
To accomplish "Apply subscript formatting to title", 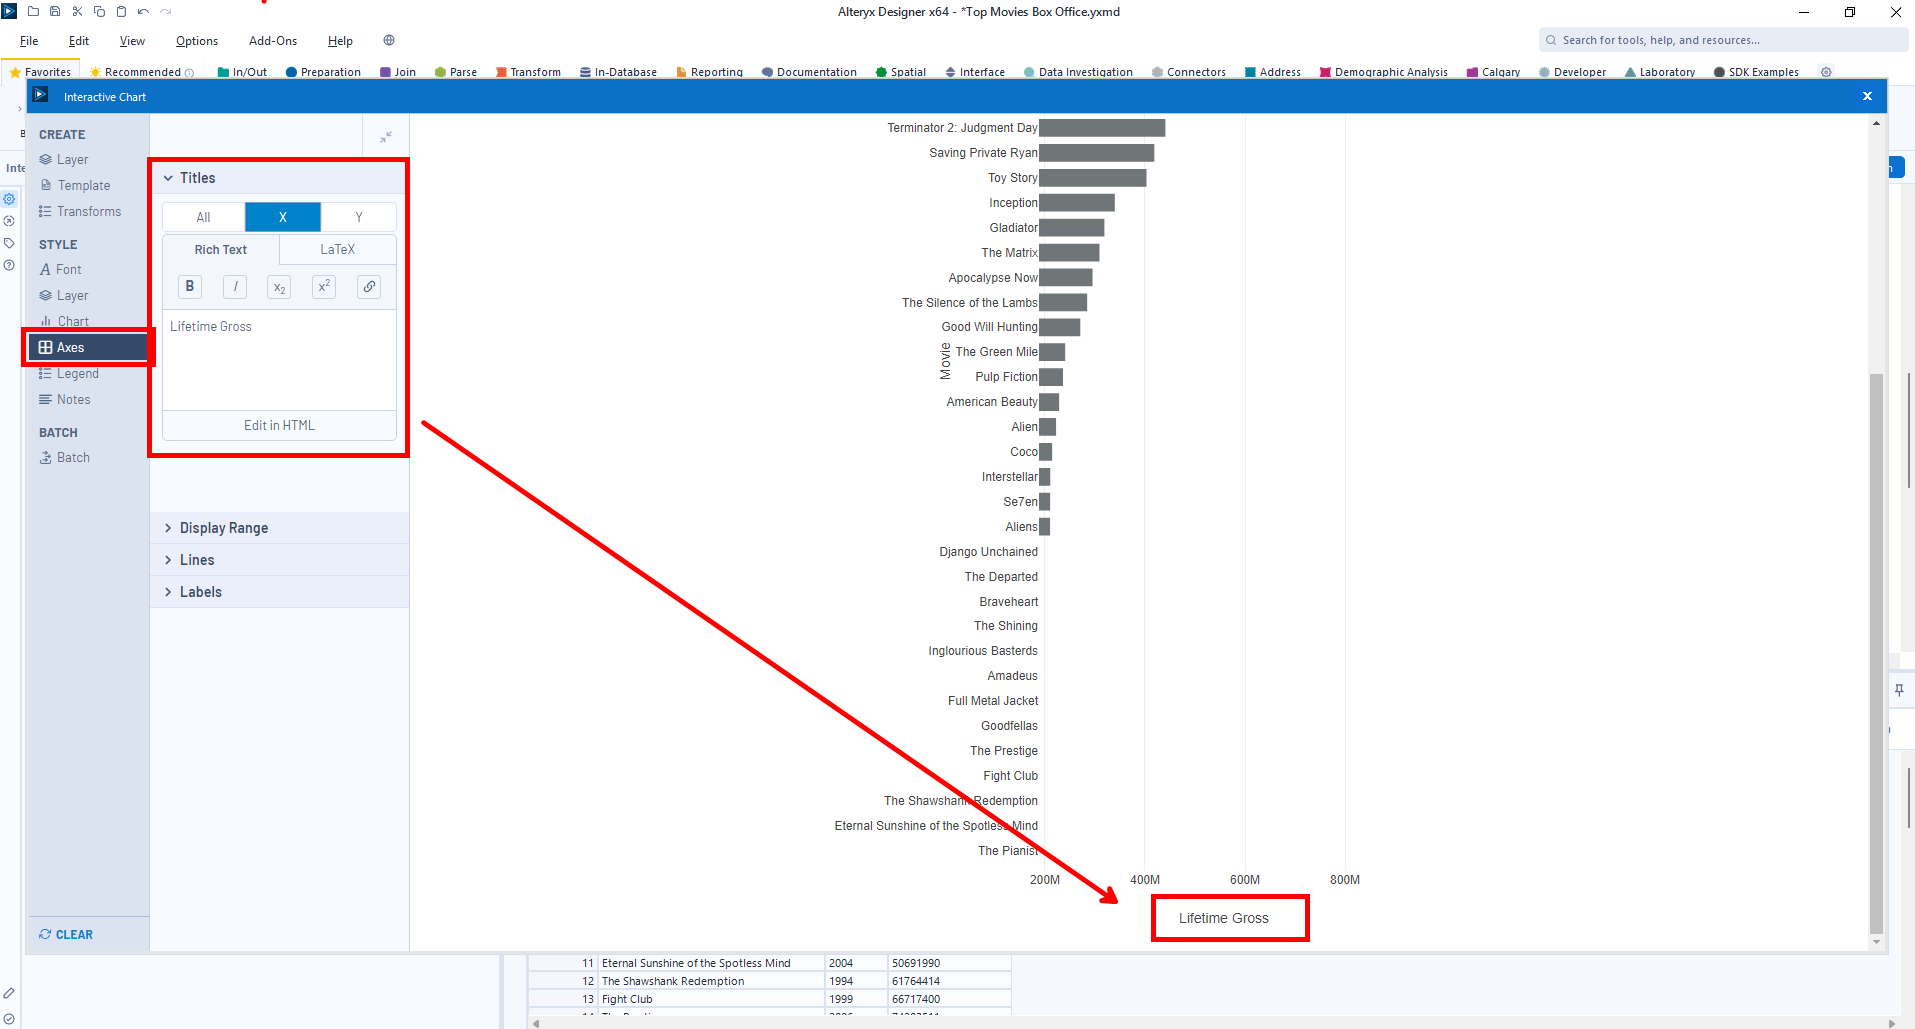I will [280, 287].
